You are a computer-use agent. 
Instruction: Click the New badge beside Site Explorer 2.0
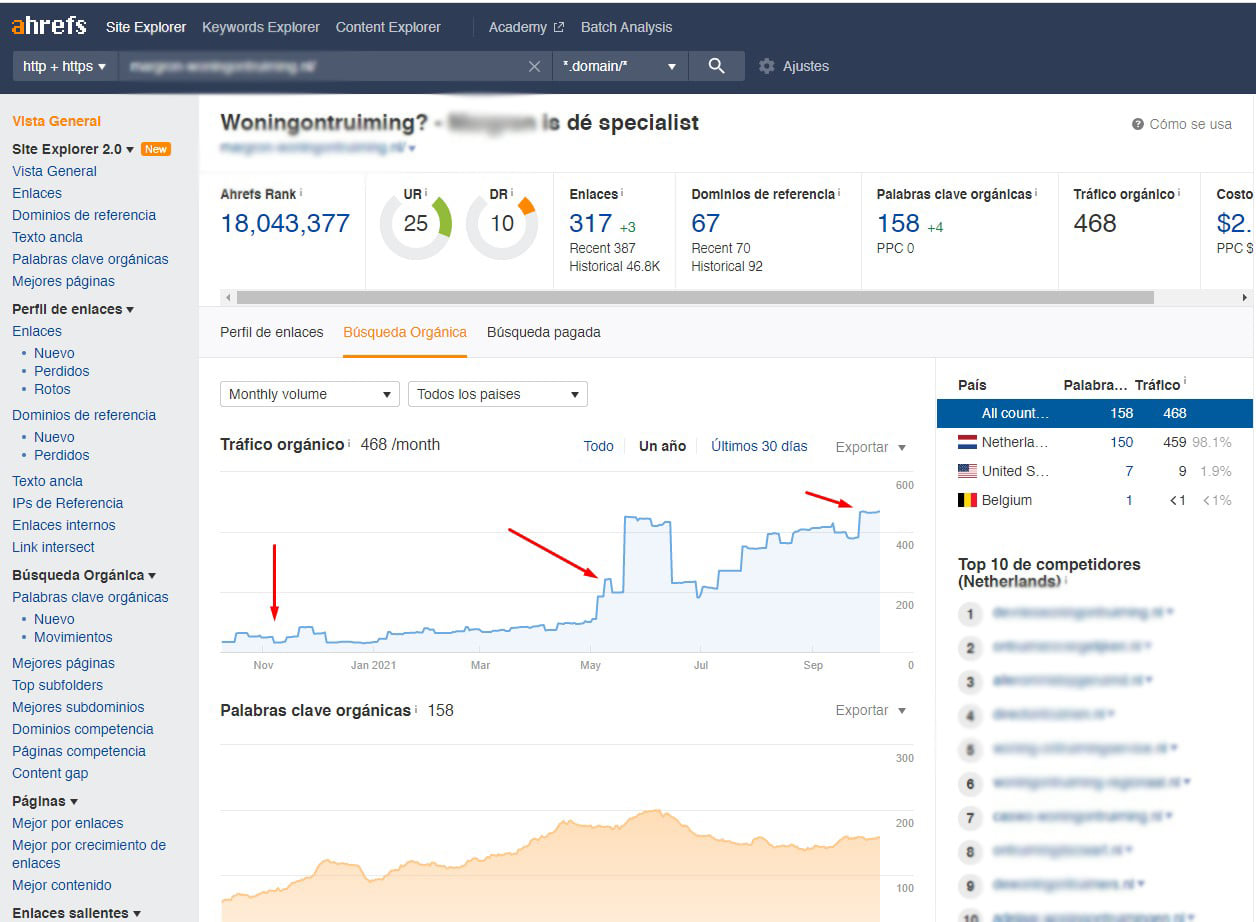click(156, 149)
